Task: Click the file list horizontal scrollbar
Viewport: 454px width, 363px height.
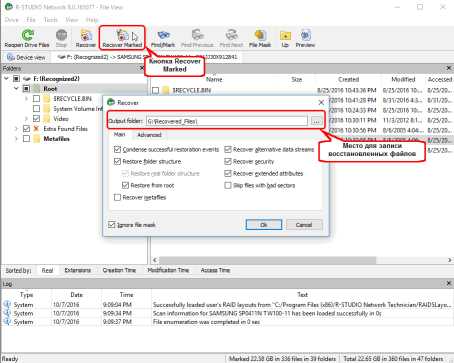Action: pyautogui.click(x=268, y=260)
